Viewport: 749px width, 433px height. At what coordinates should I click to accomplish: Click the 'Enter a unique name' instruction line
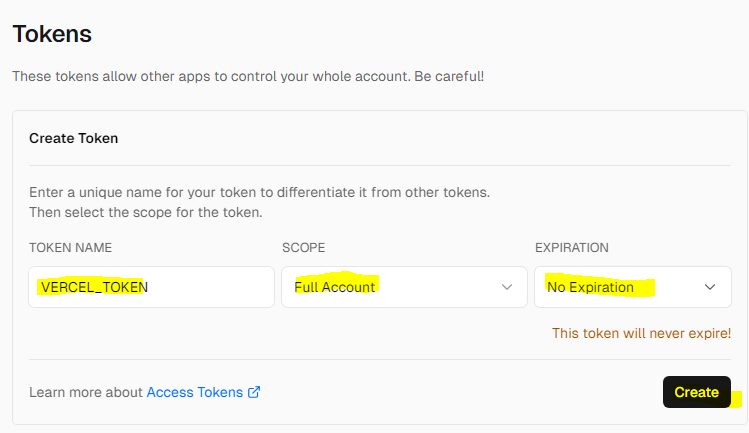point(259,192)
